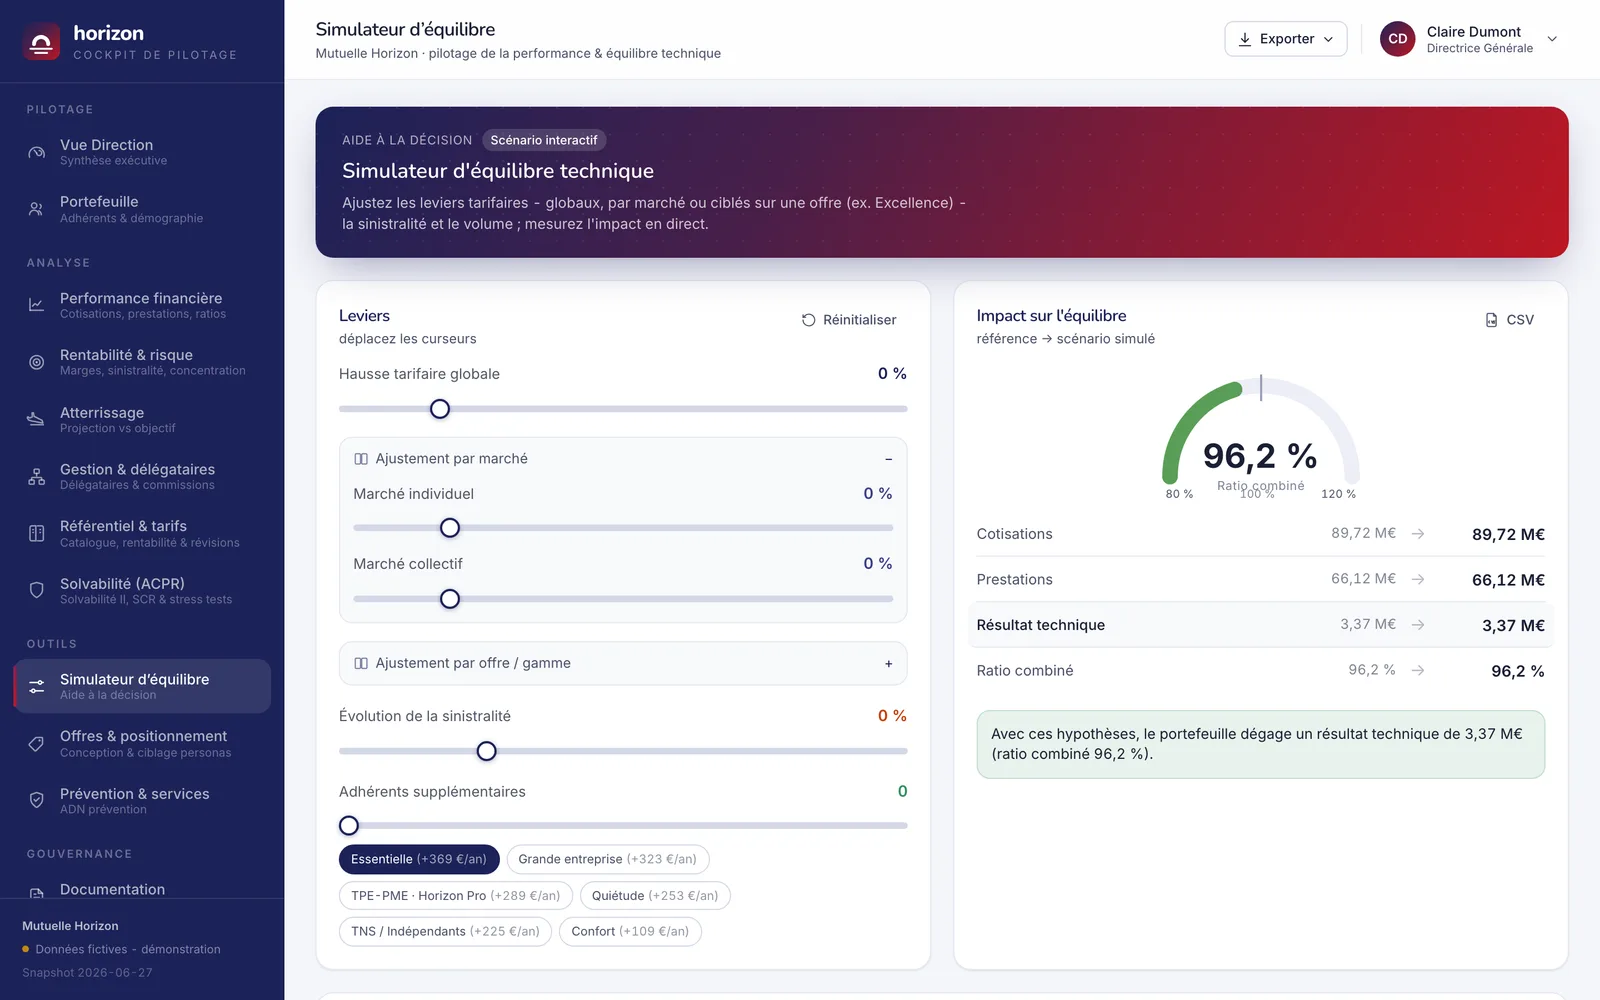The image size is (1600, 1000).
Task: Click the Prévention & services shield-check icon
Action: pyautogui.click(x=36, y=800)
